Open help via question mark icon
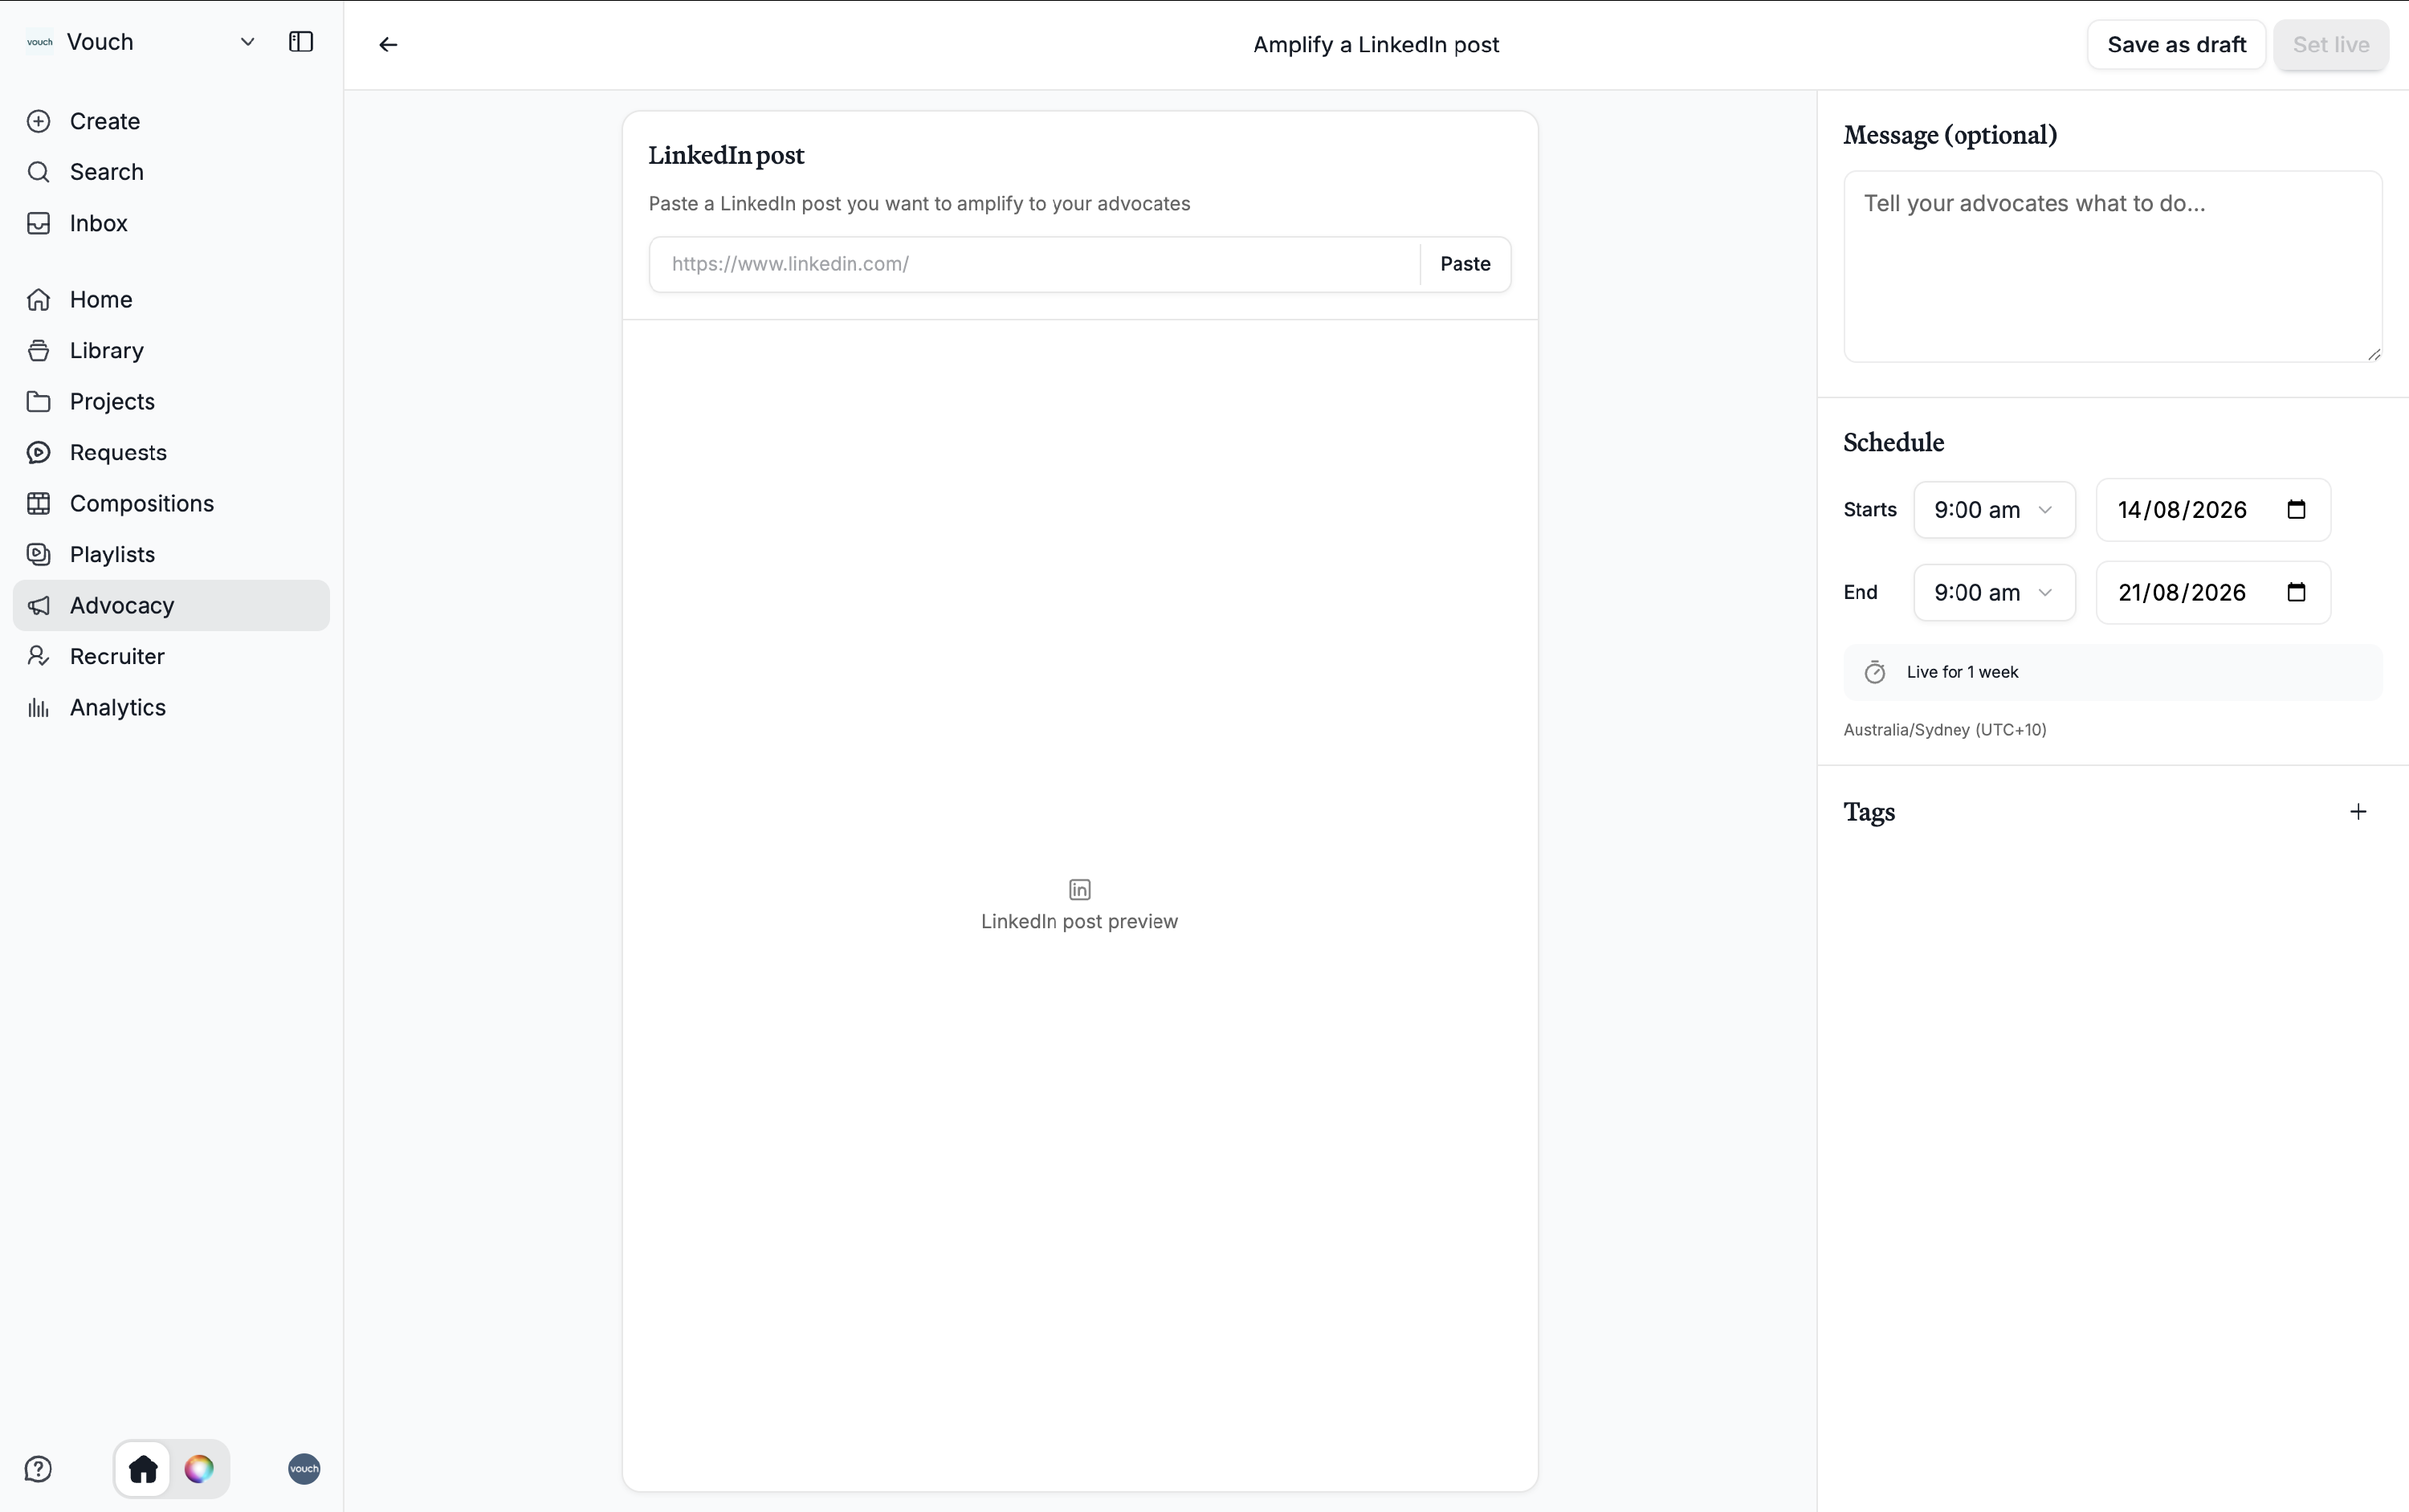Screen dimensions: 2409x1512 (x=38, y=1469)
